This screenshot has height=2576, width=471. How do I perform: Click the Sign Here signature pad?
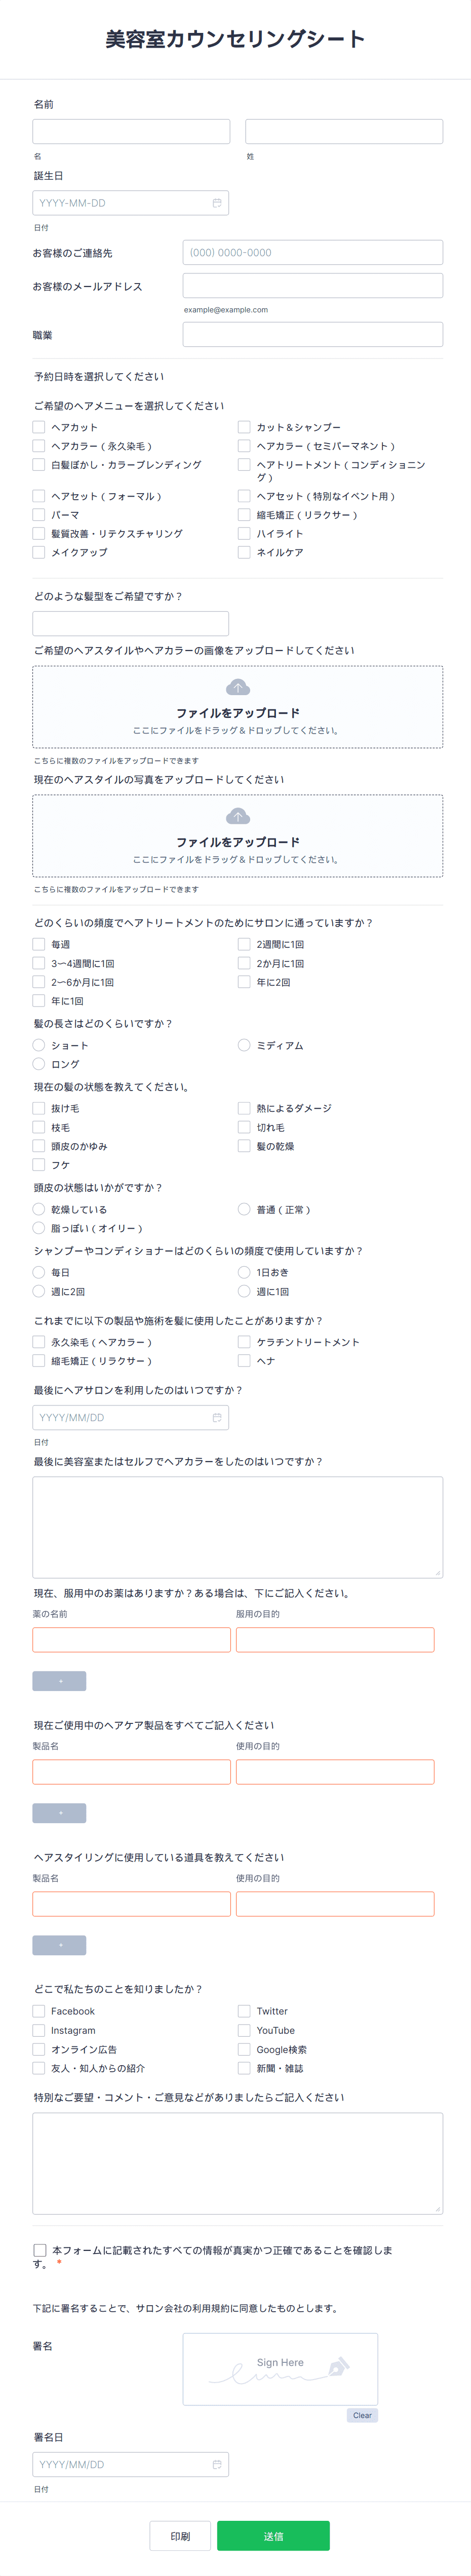pyautogui.click(x=280, y=2369)
